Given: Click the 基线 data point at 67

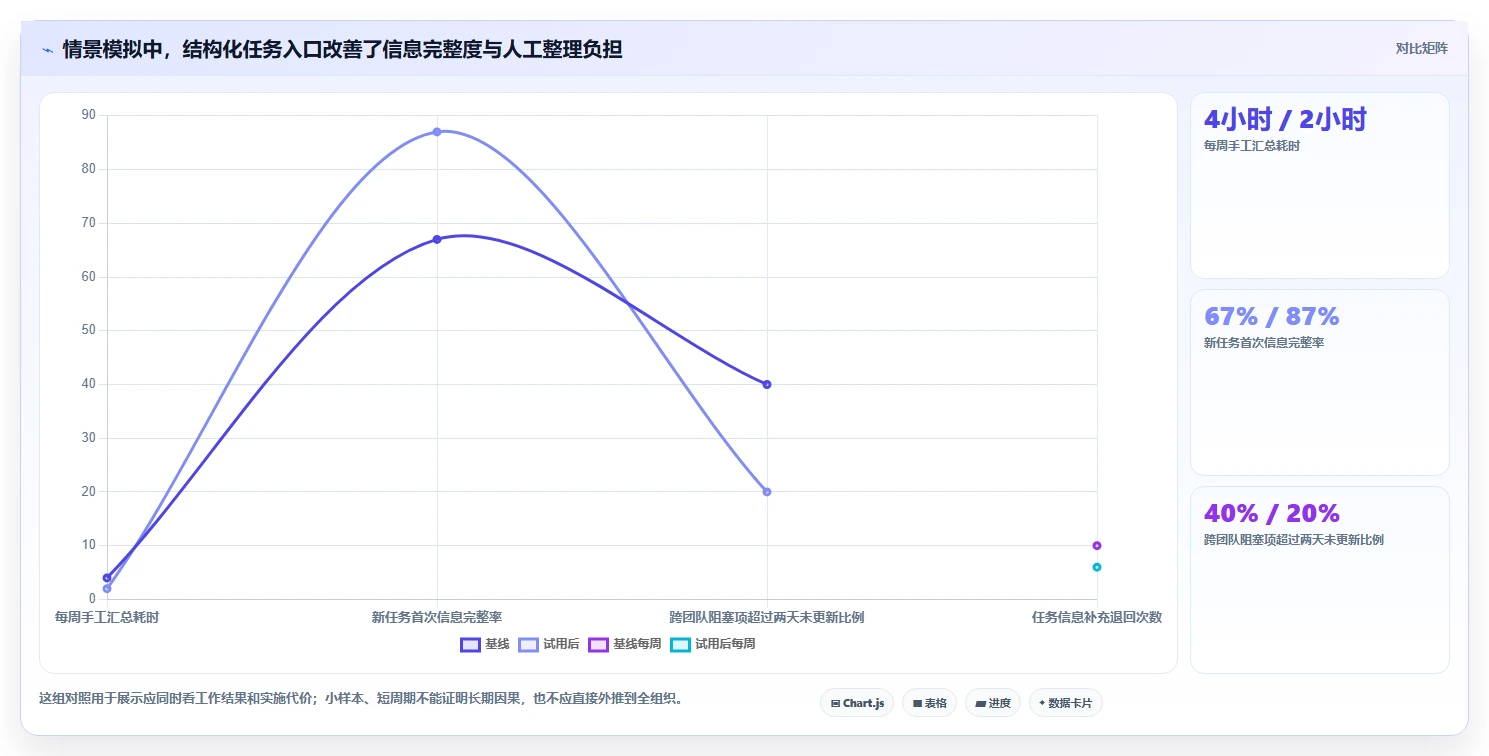Looking at the screenshot, I should [437, 239].
